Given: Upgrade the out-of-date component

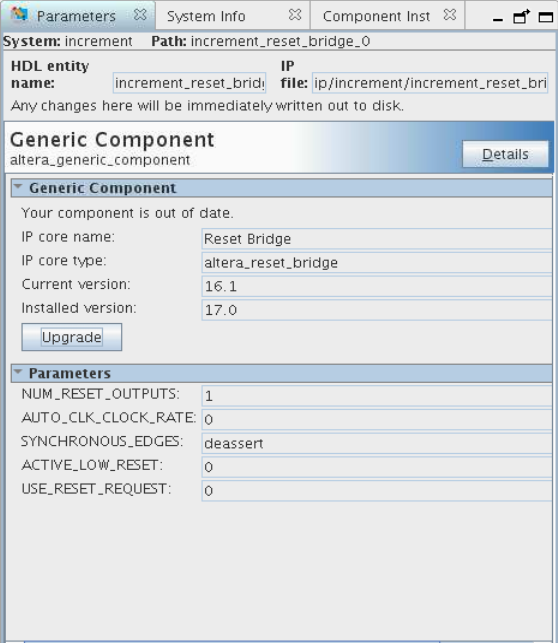Looking at the screenshot, I should point(72,337).
